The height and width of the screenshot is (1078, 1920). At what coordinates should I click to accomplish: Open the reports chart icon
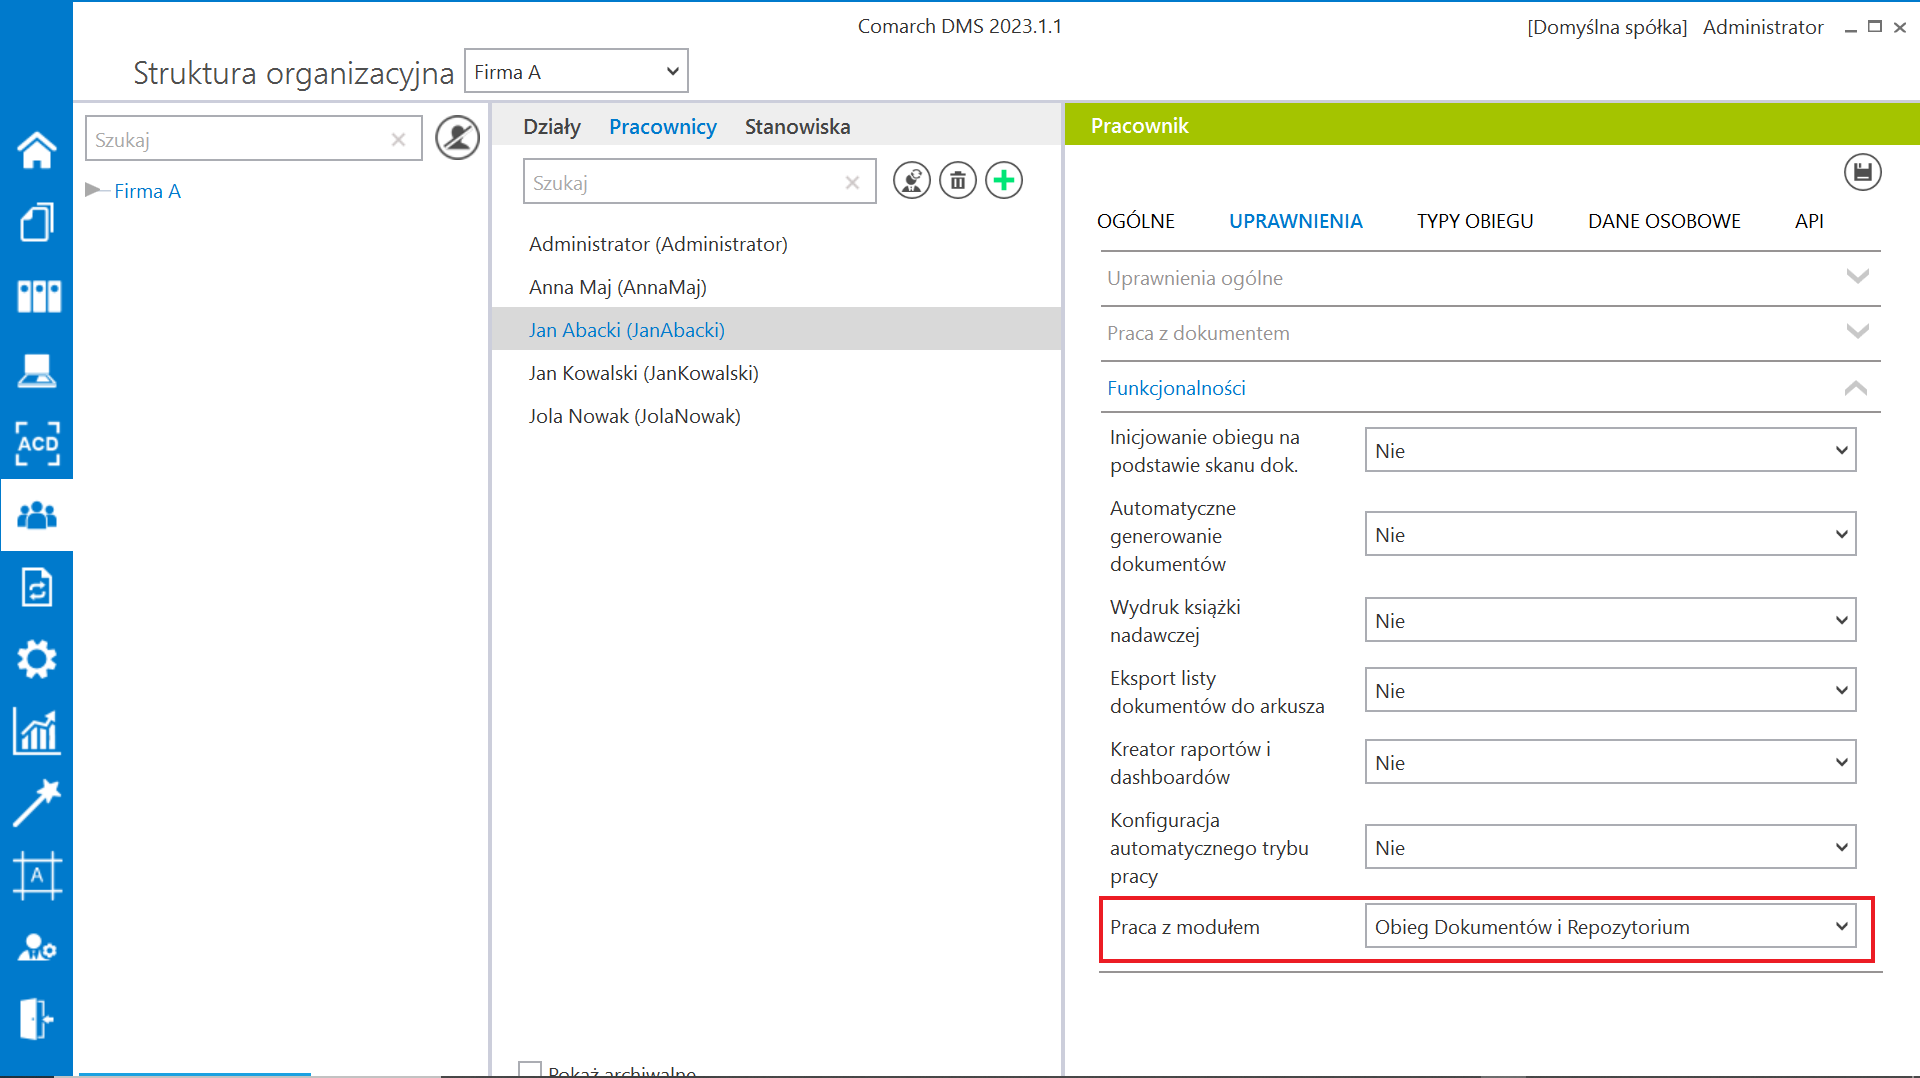click(37, 732)
